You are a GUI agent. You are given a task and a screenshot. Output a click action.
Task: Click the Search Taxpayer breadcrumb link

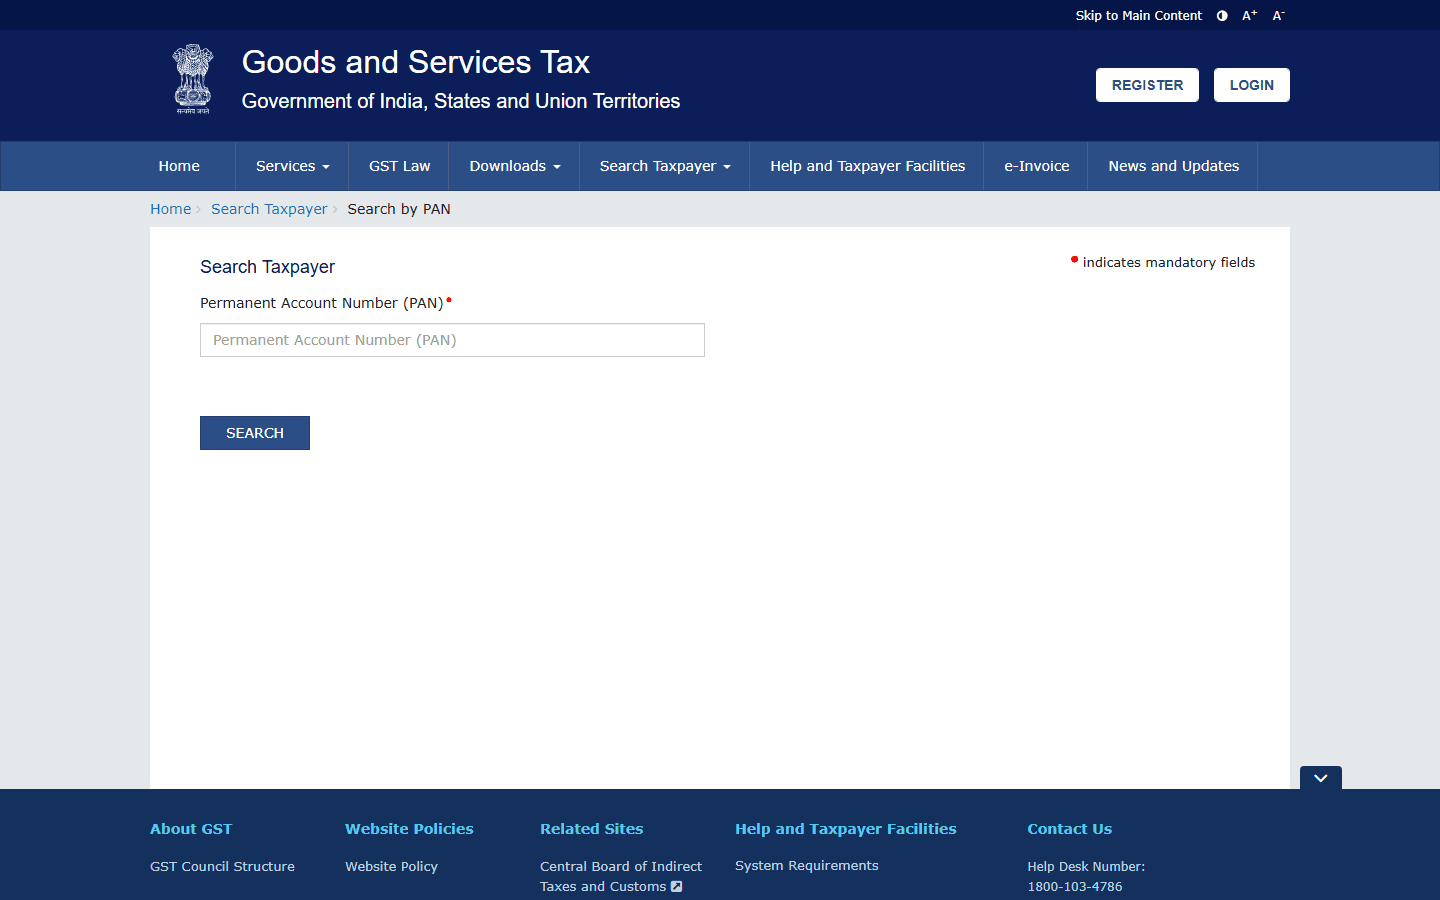click(x=269, y=209)
